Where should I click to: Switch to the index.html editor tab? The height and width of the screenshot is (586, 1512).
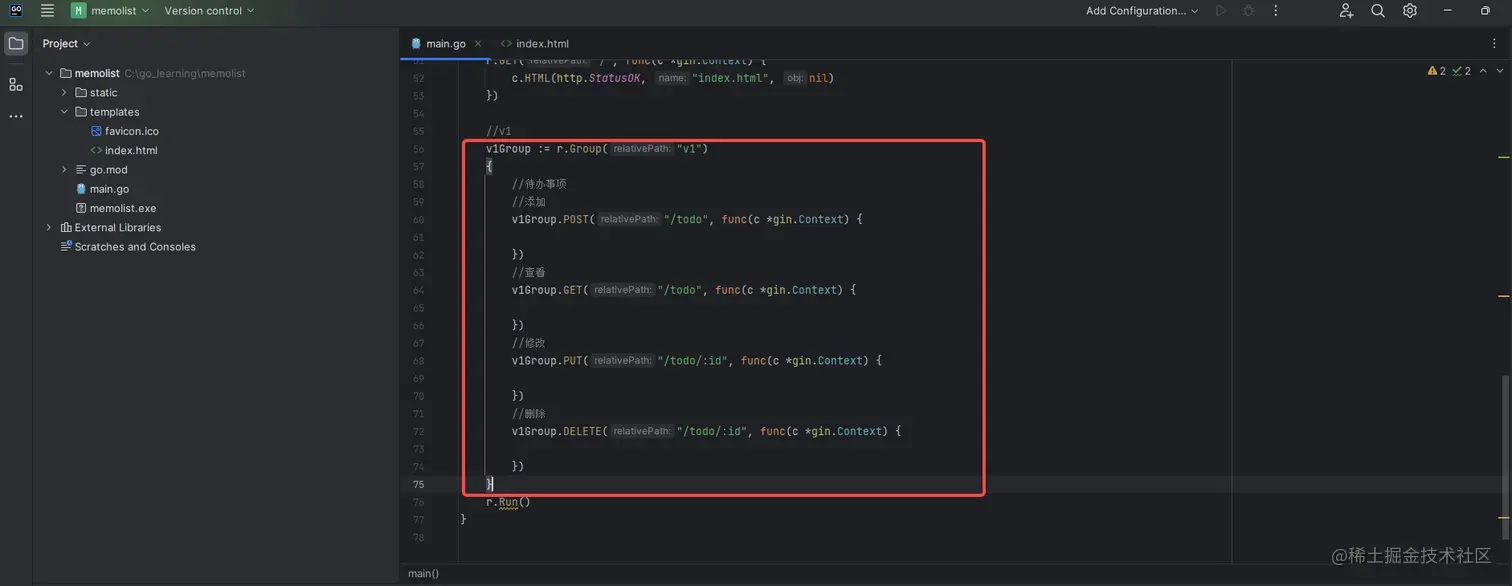[534, 43]
